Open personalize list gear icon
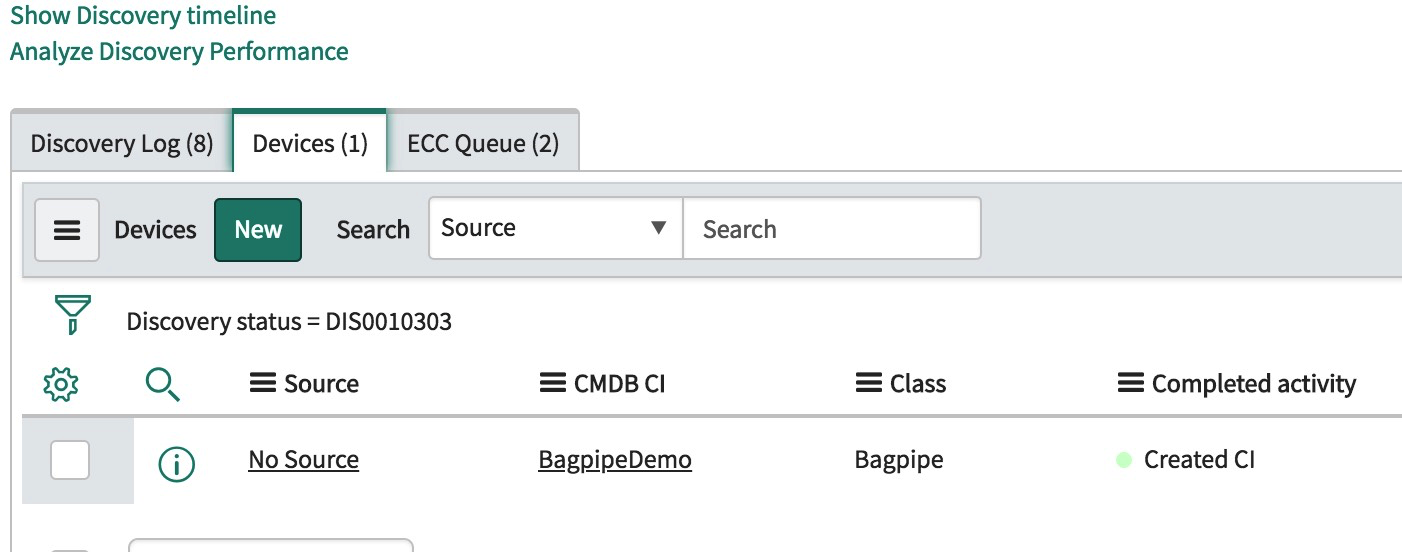This screenshot has height=552, width=1402. pos(61,384)
